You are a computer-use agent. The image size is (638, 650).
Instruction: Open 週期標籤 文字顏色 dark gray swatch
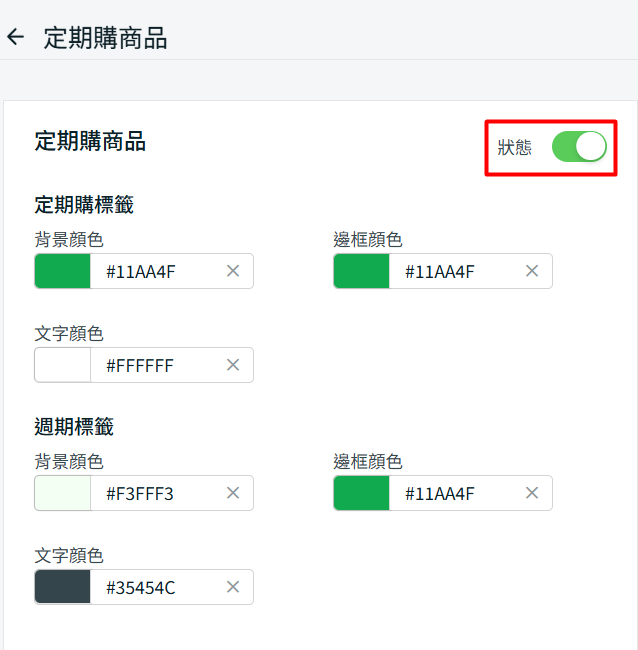coord(63,587)
